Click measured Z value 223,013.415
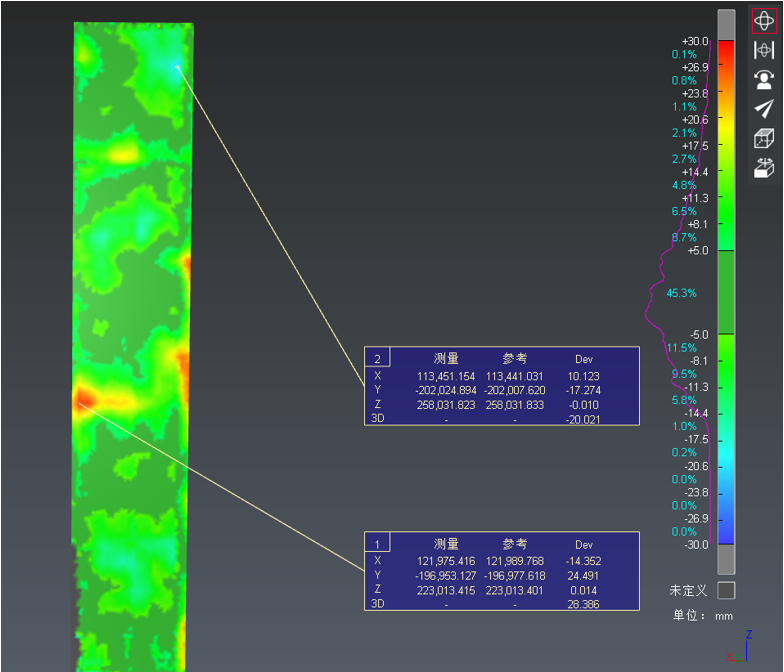The image size is (784, 672). [446, 590]
